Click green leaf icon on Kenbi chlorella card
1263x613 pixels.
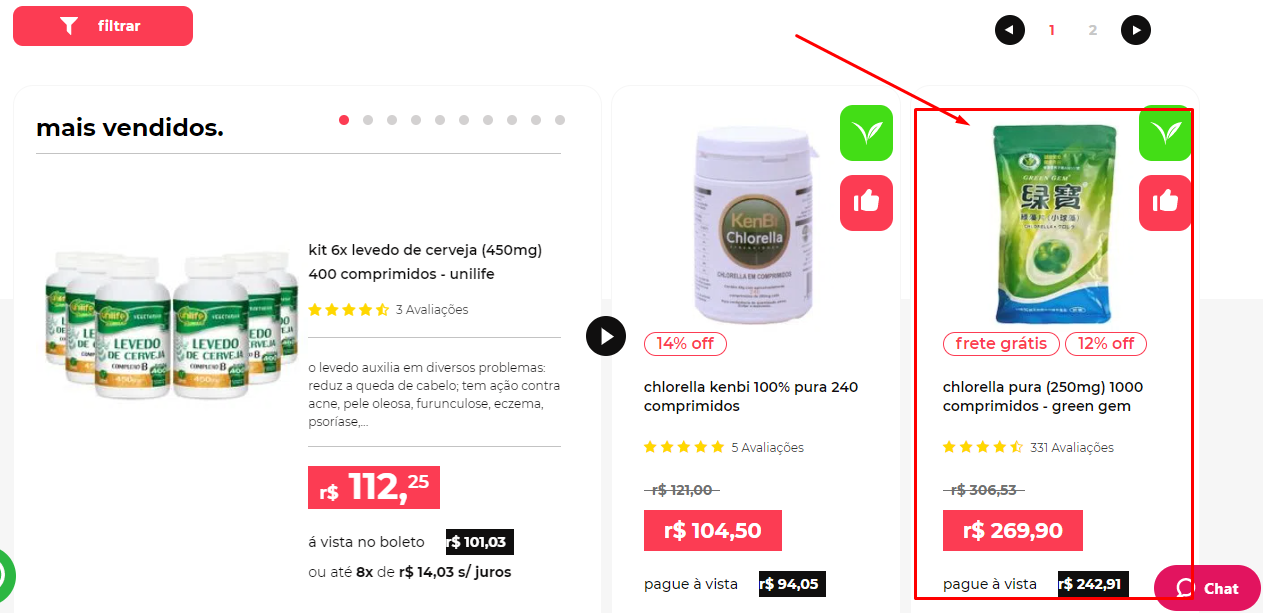tap(866, 133)
